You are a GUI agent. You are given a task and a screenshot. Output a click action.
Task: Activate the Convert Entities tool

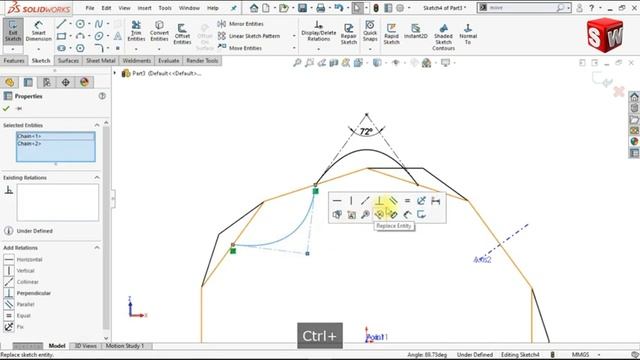[x=159, y=31]
